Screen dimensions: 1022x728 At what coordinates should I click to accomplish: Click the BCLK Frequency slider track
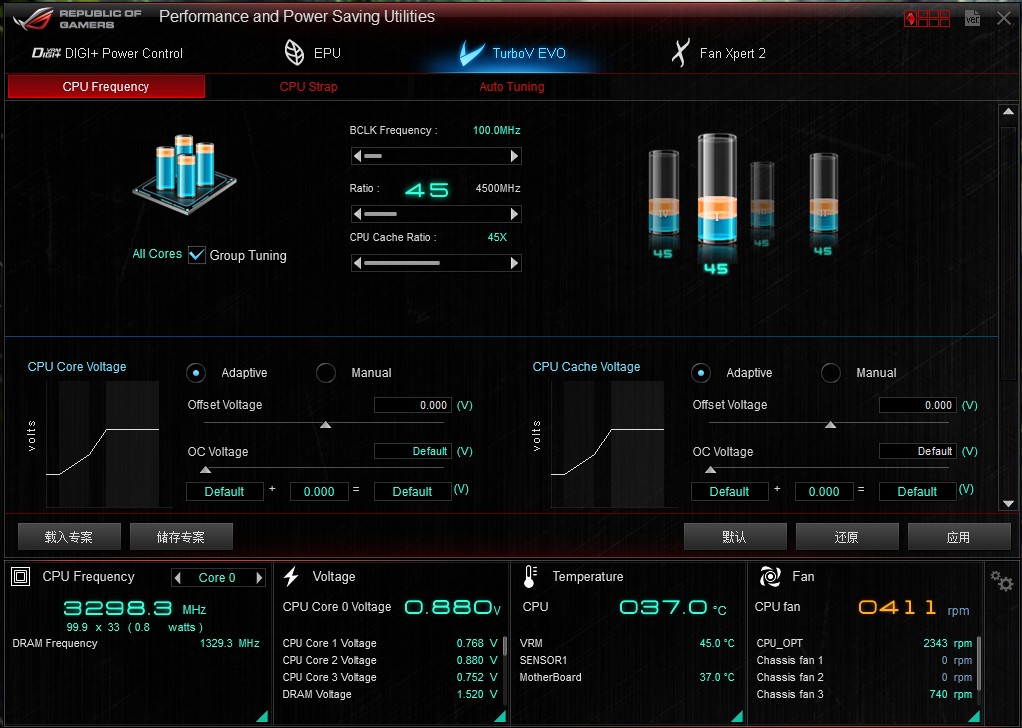pyautogui.click(x=435, y=156)
